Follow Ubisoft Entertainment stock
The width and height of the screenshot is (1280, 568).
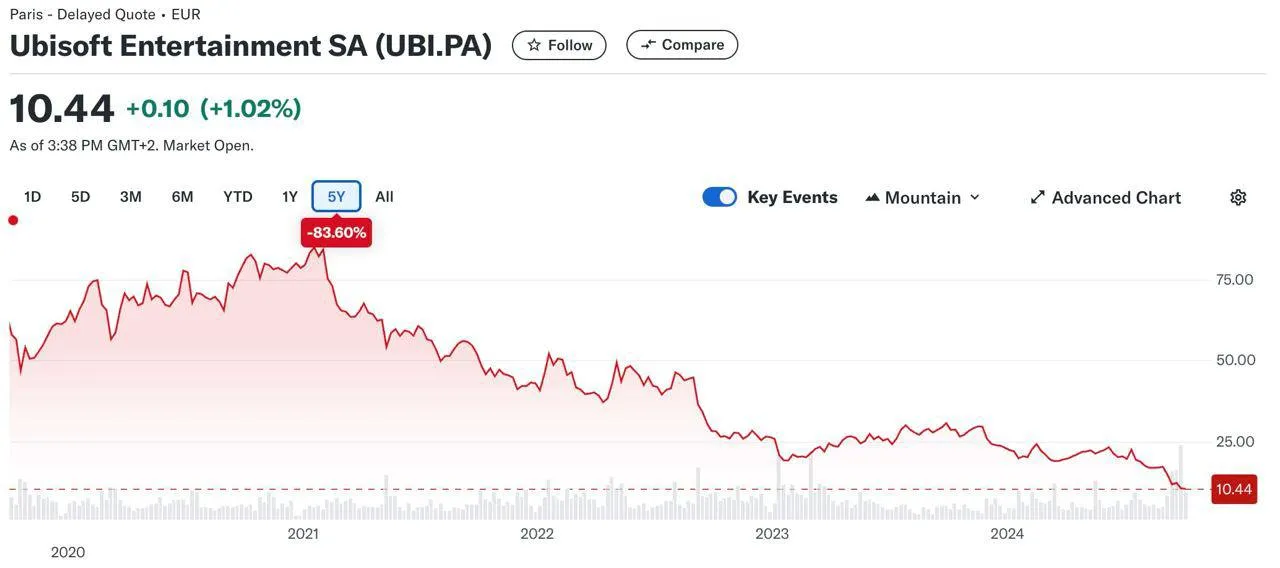tap(559, 45)
